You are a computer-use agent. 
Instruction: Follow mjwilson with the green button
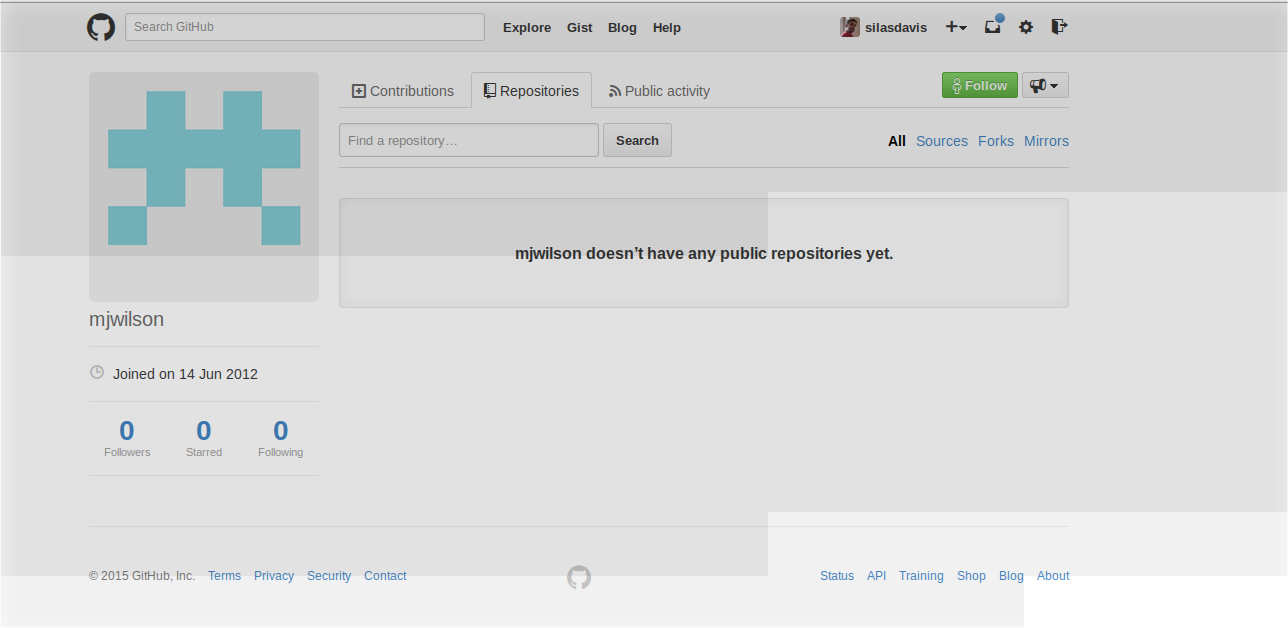980,86
